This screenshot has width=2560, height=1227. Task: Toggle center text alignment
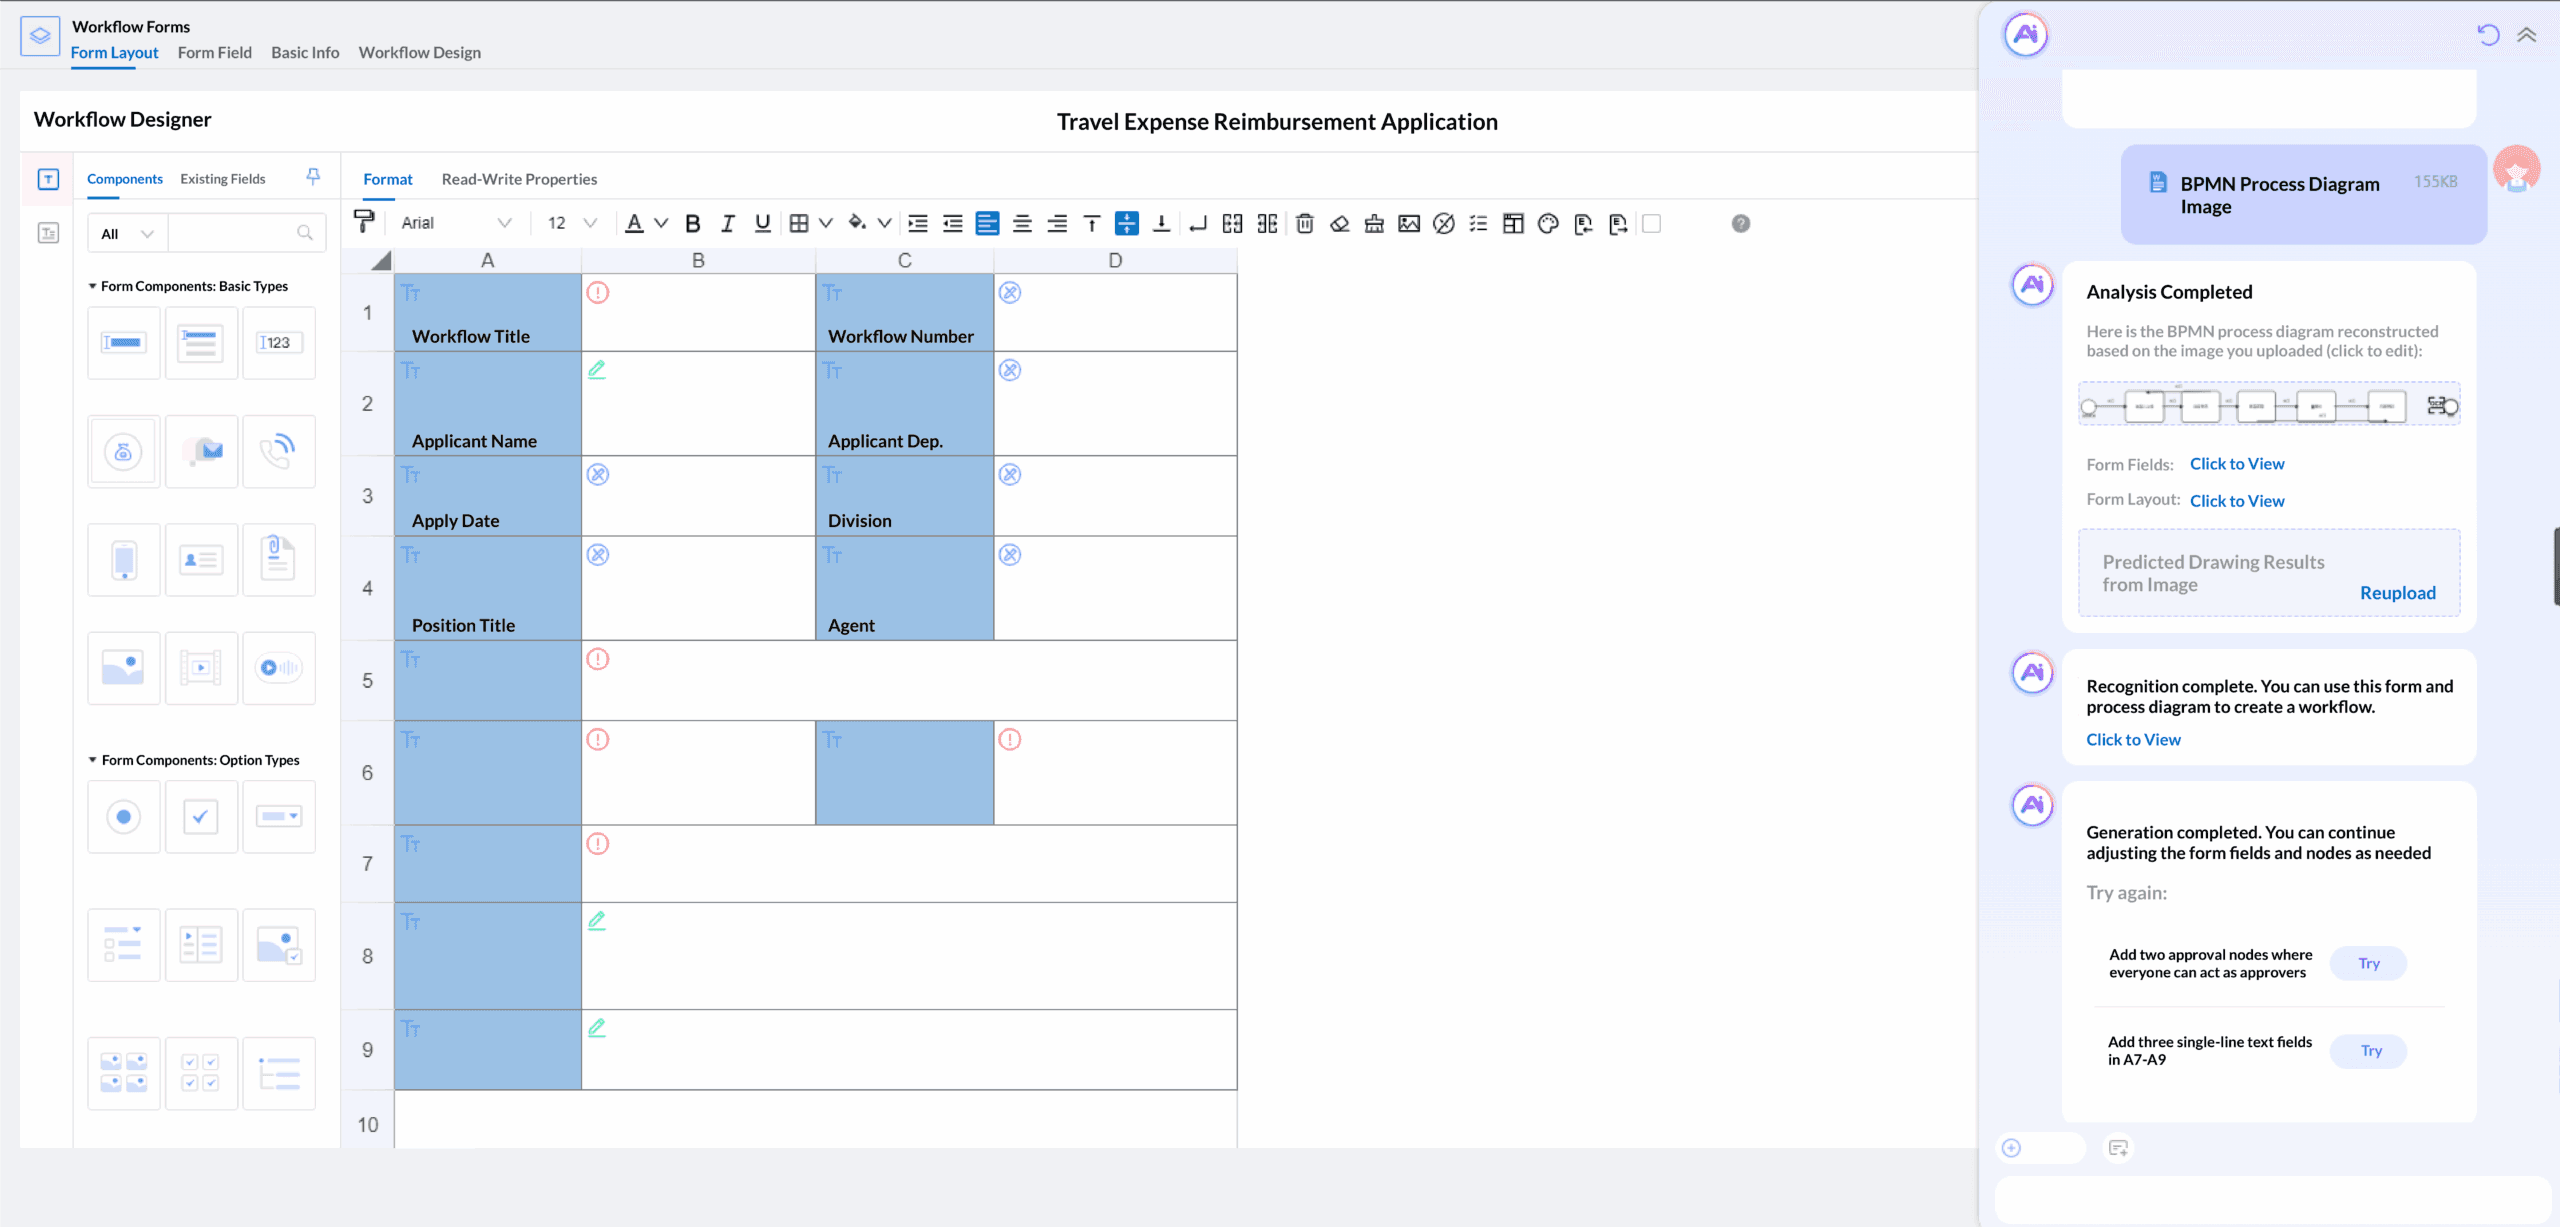[x=1022, y=223]
